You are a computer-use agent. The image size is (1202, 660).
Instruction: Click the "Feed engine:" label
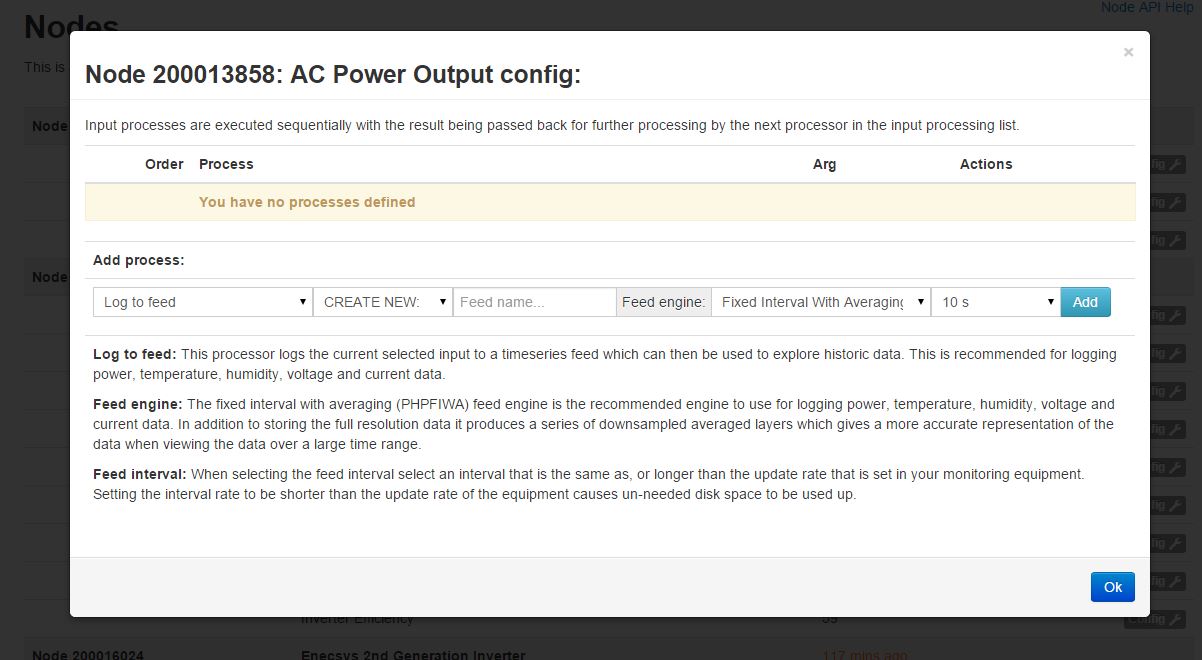click(x=663, y=302)
